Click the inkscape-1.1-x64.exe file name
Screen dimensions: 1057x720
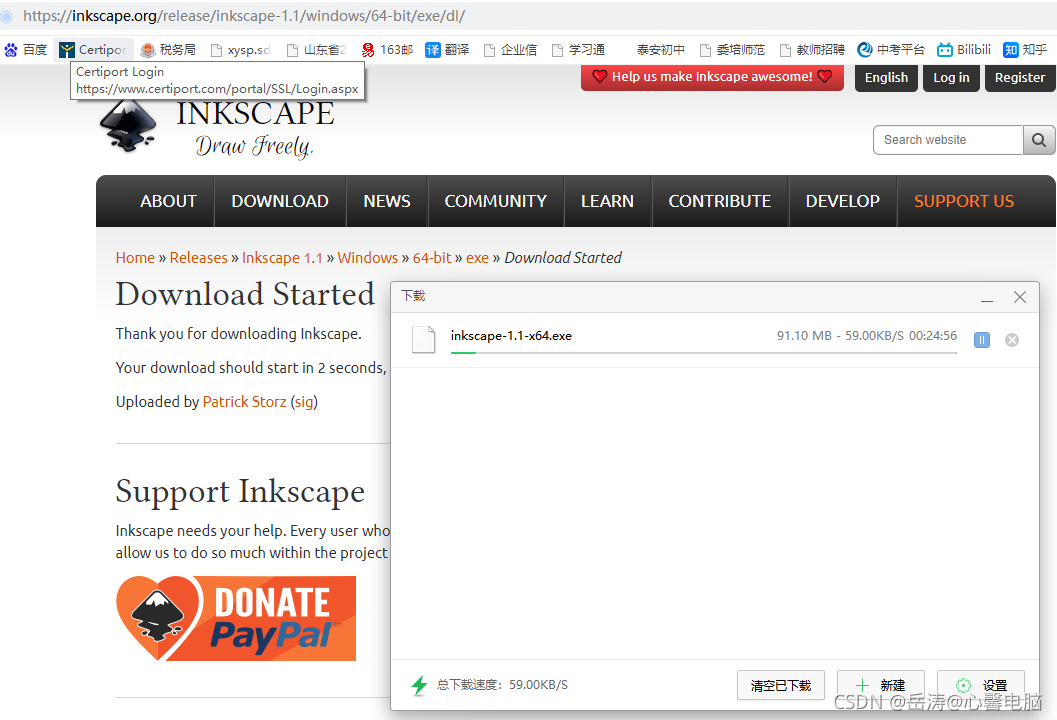pyautogui.click(x=511, y=336)
